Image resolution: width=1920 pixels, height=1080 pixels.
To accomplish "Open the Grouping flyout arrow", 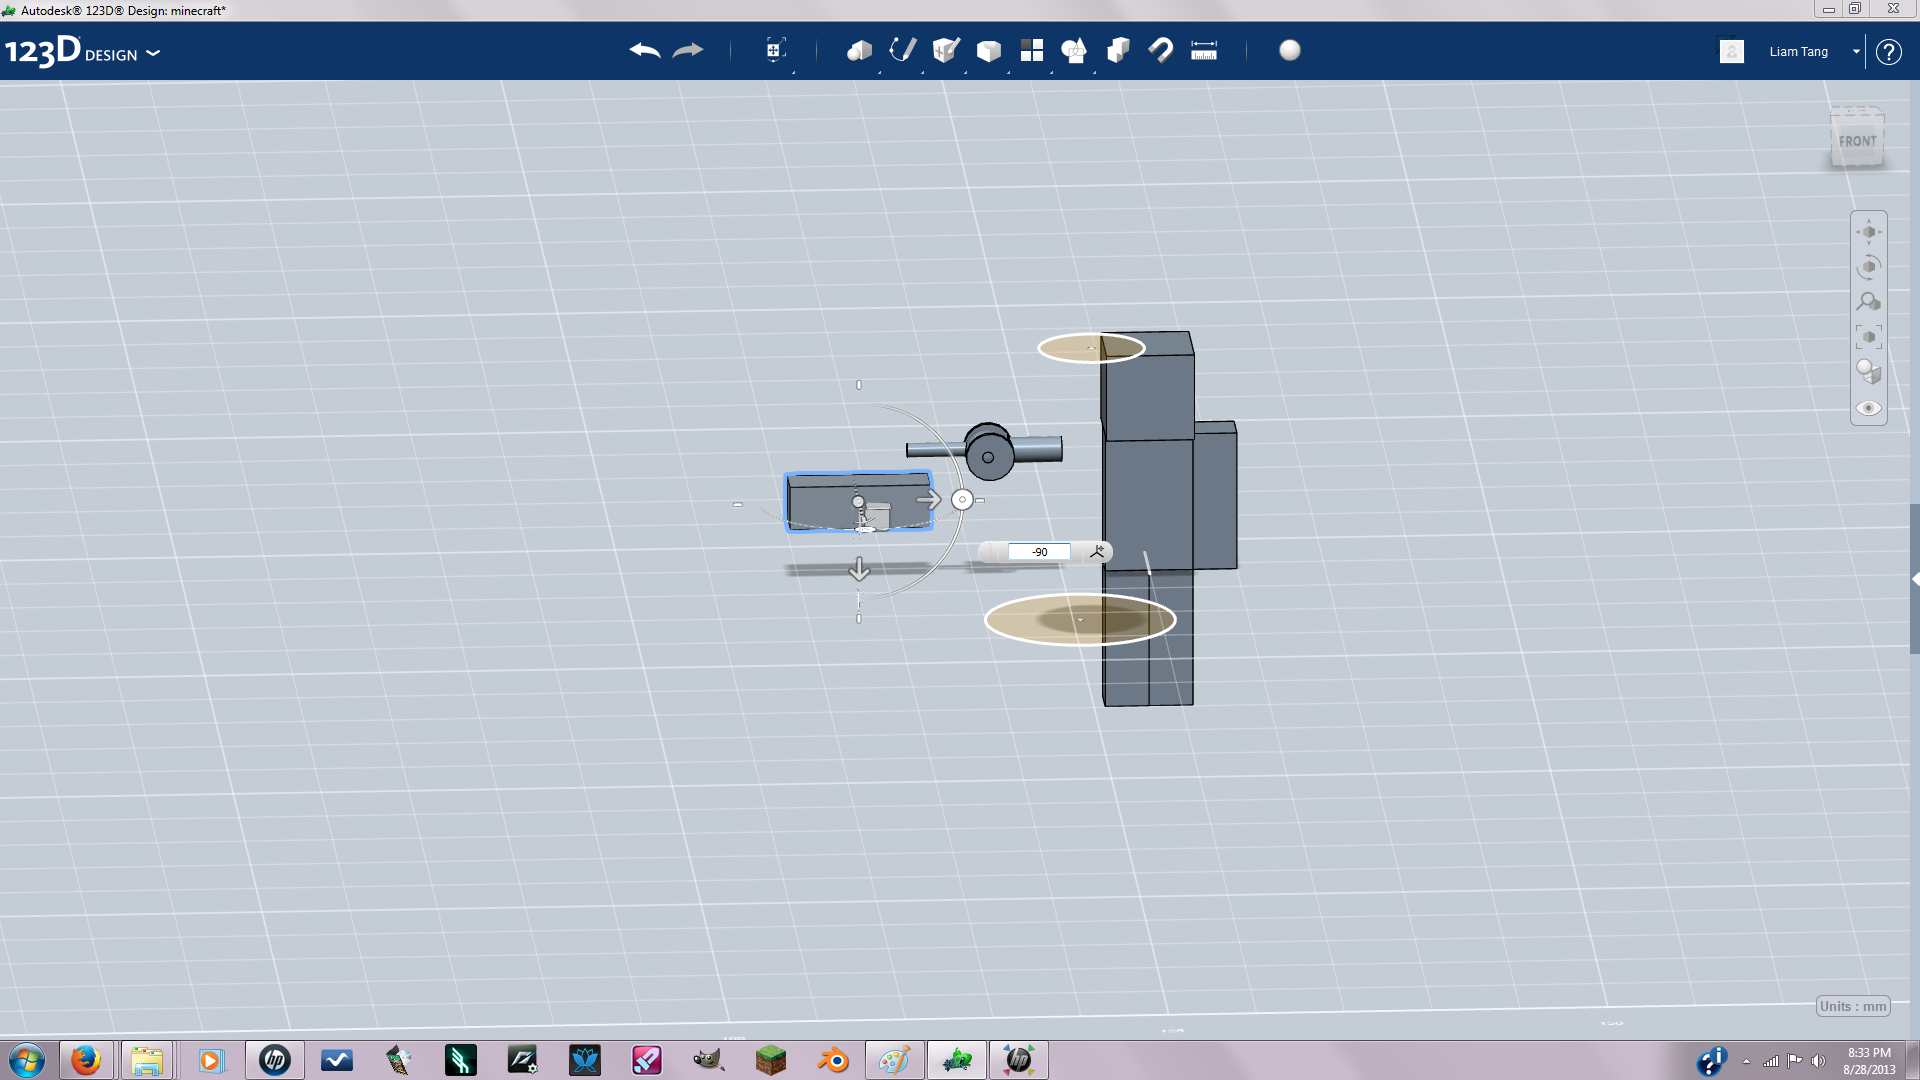I will click(x=1094, y=71).
